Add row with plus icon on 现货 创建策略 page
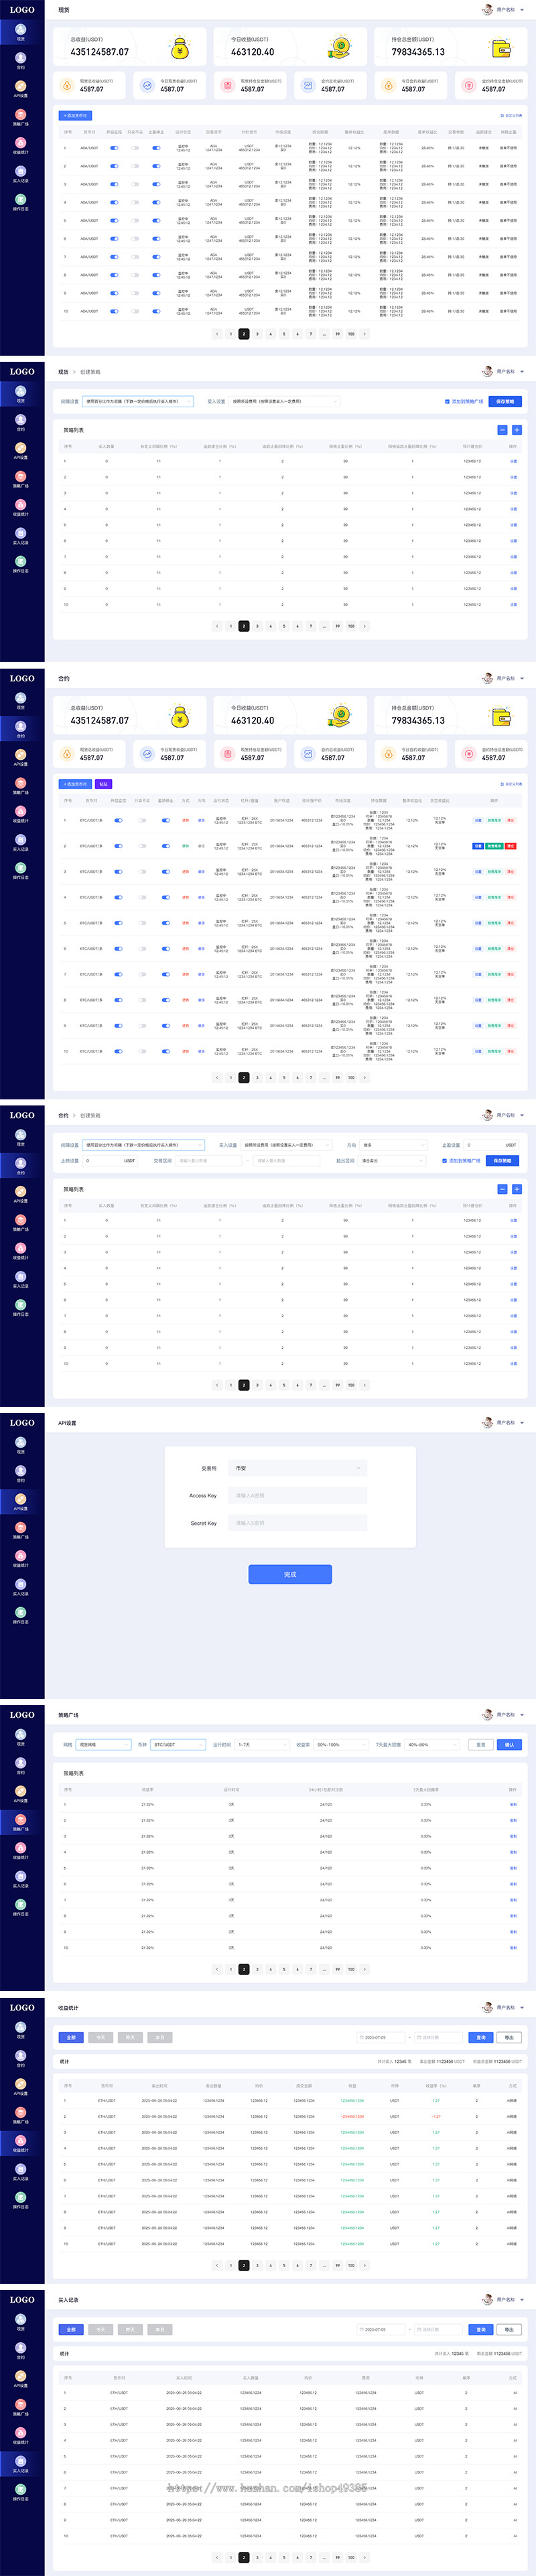Image resolution: width=536 pixels, height=2576 pixels. pos(517,430)
